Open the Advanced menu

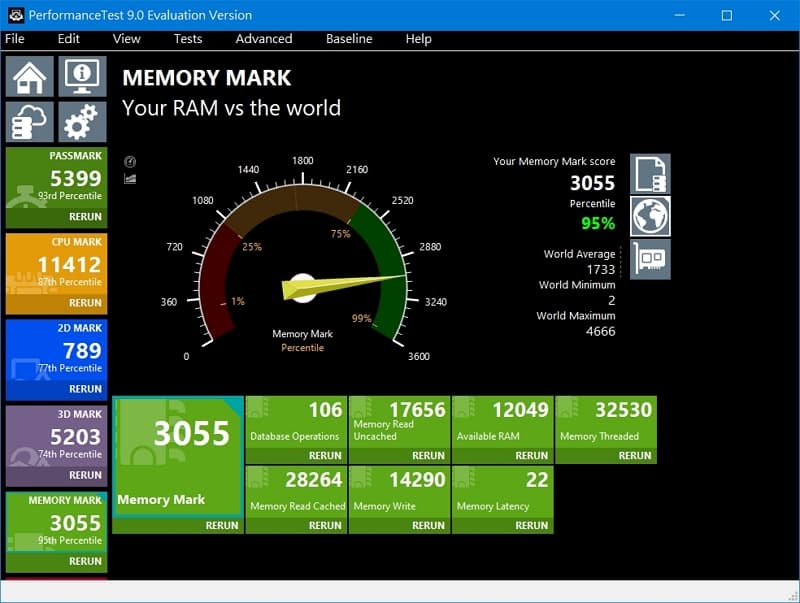click(264, 39)
